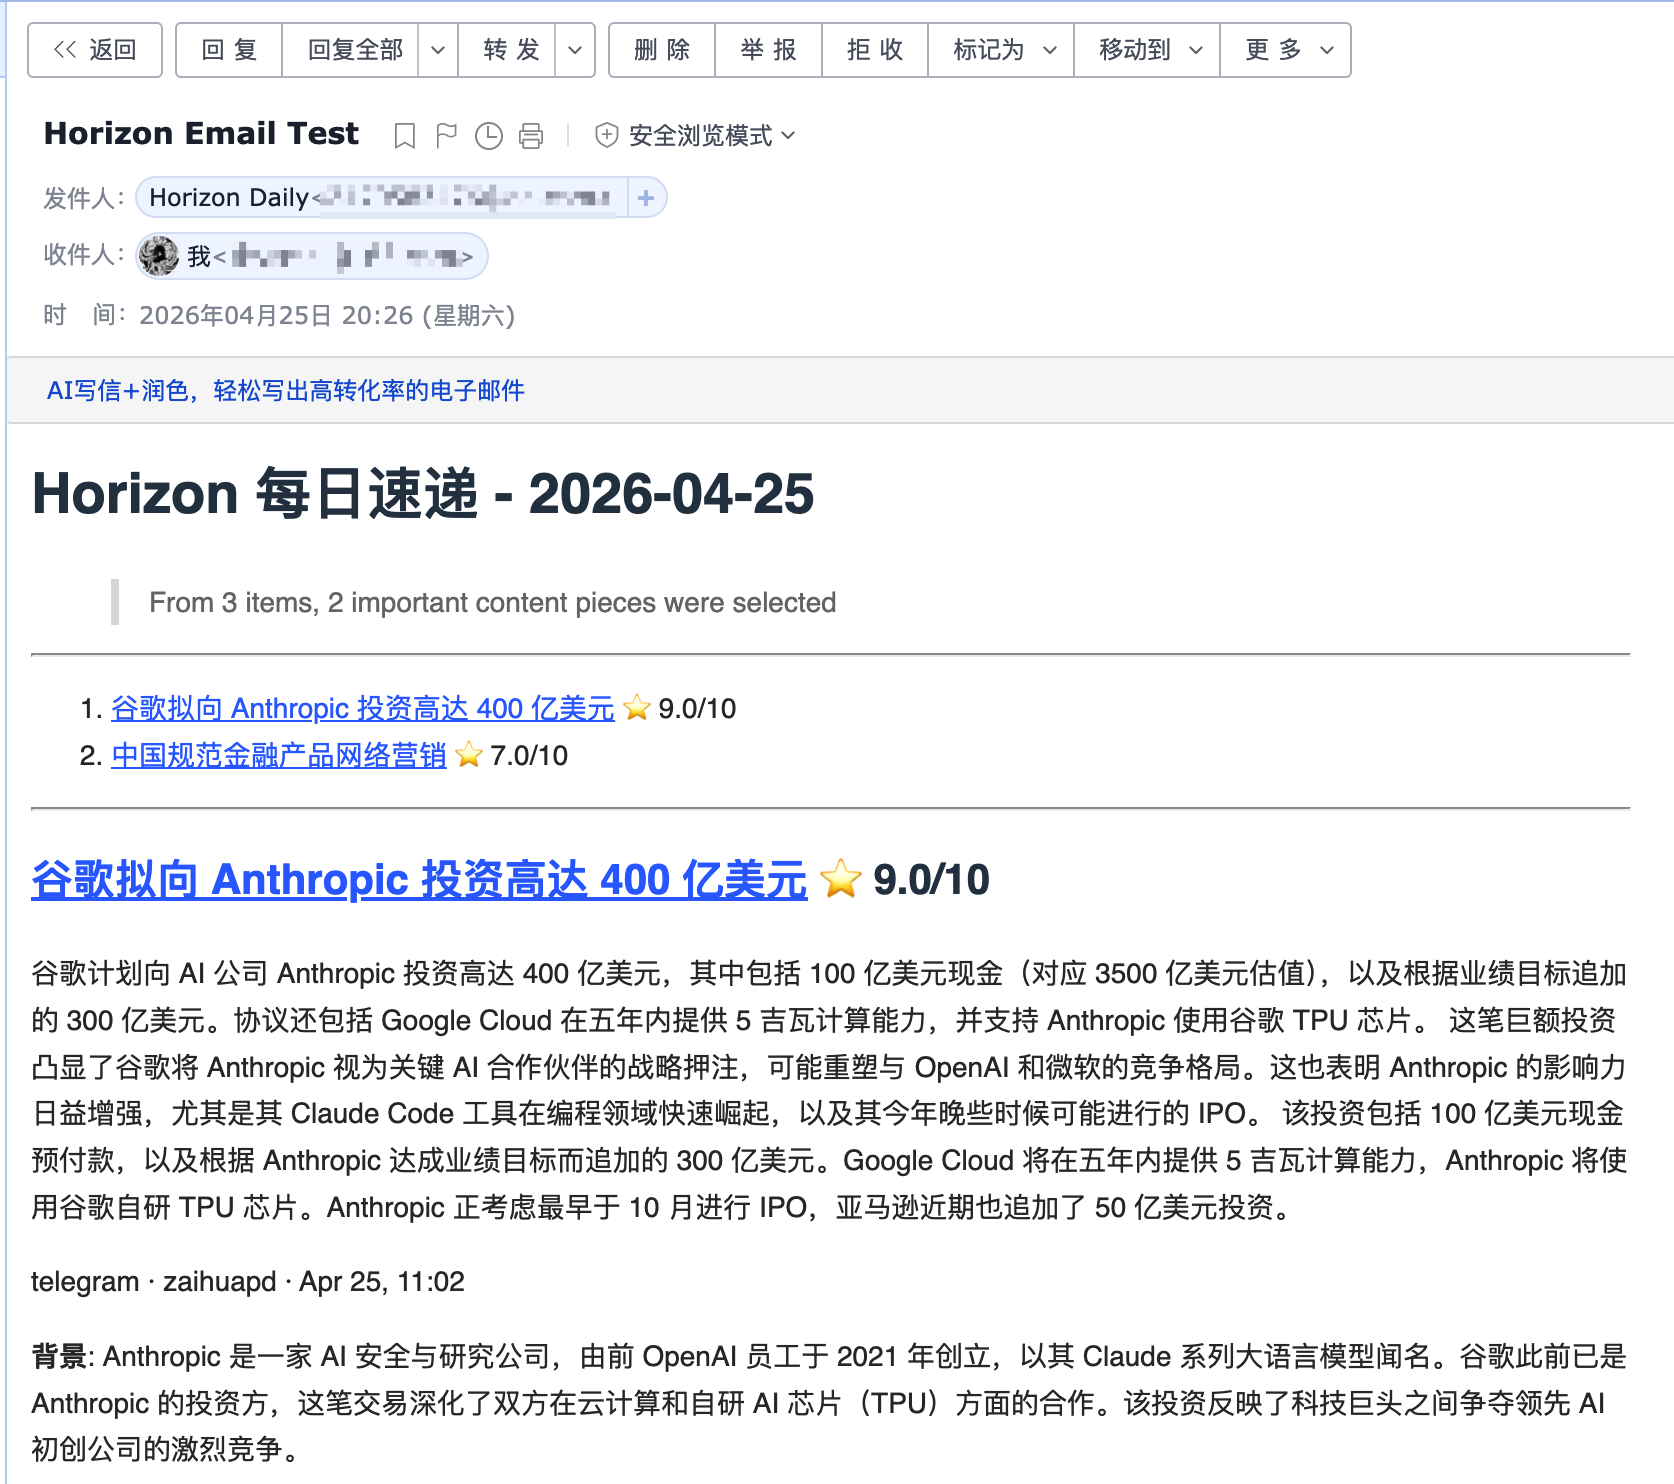Select the Horizon Daily sender chip
Screen dimensions: 1674x1484
coord(381,198)
